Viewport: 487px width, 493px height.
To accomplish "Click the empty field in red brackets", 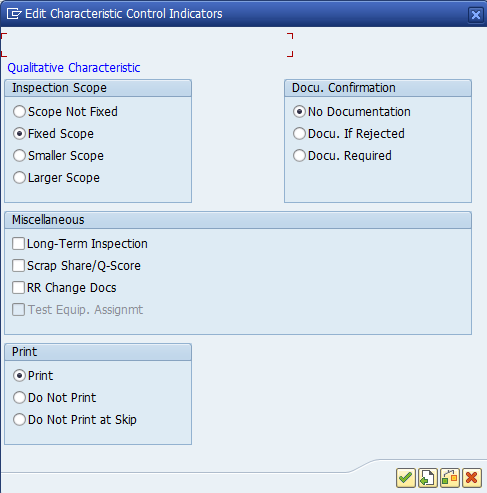I will click(x=147, y=45).
